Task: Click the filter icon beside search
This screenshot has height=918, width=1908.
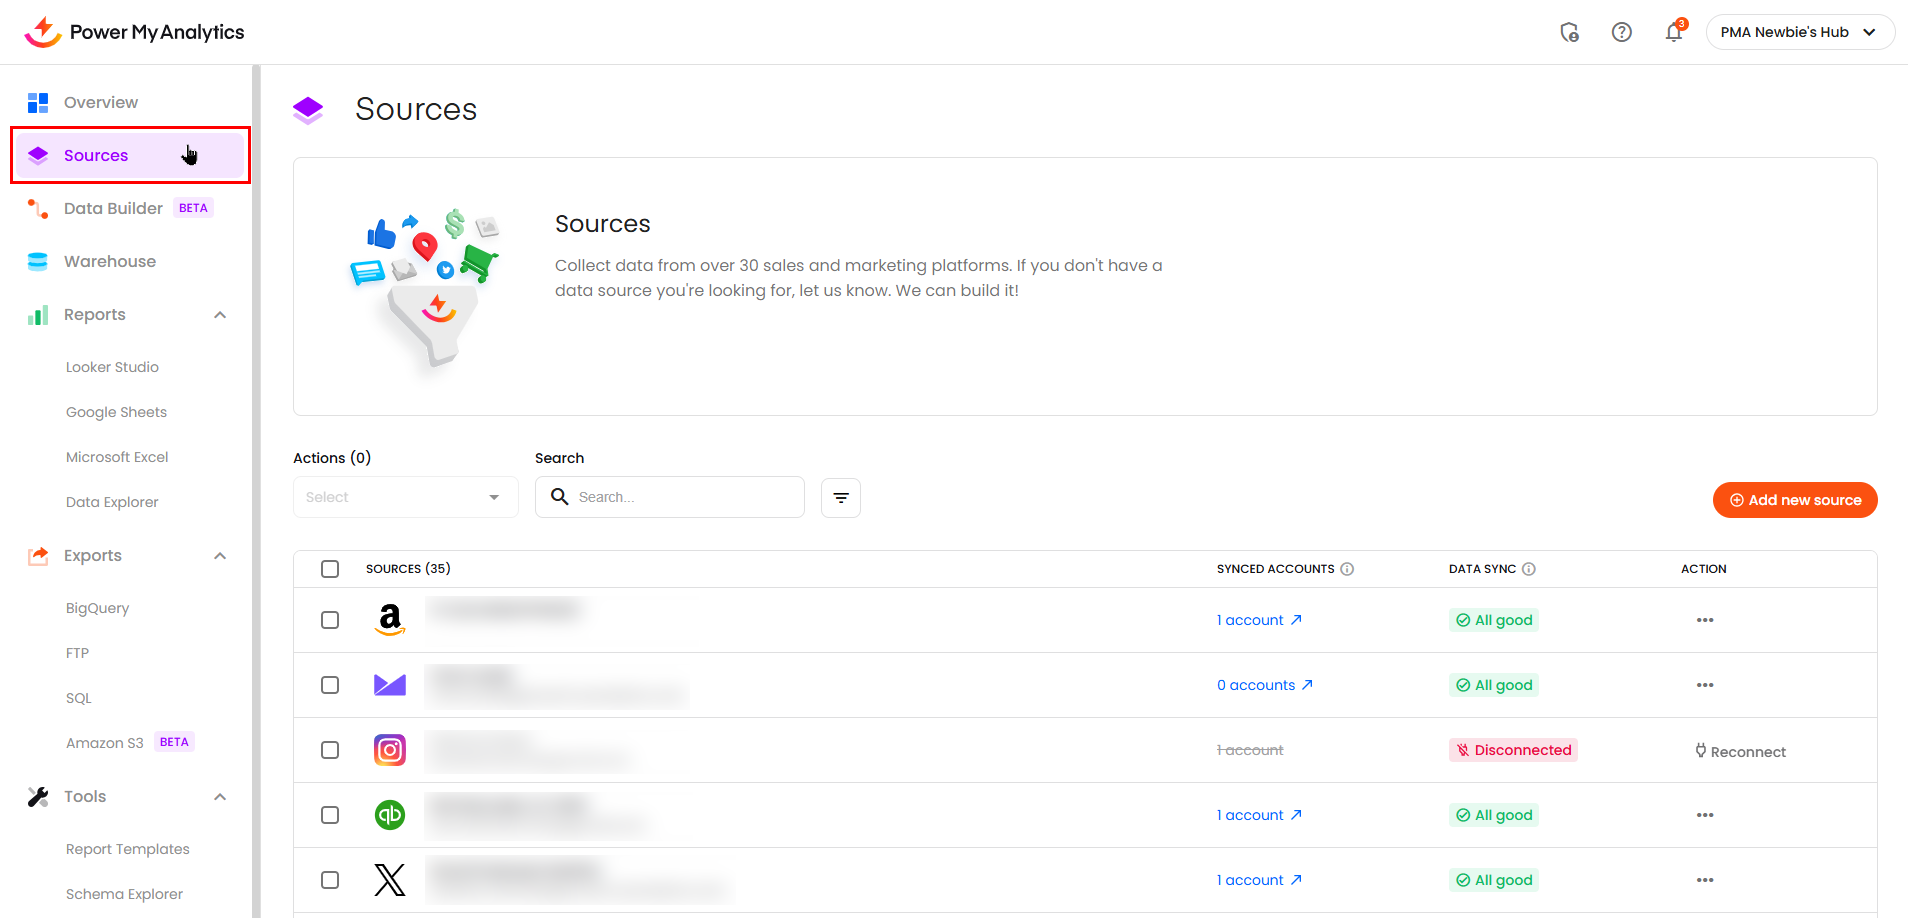Action: click(x=840, y=498)
